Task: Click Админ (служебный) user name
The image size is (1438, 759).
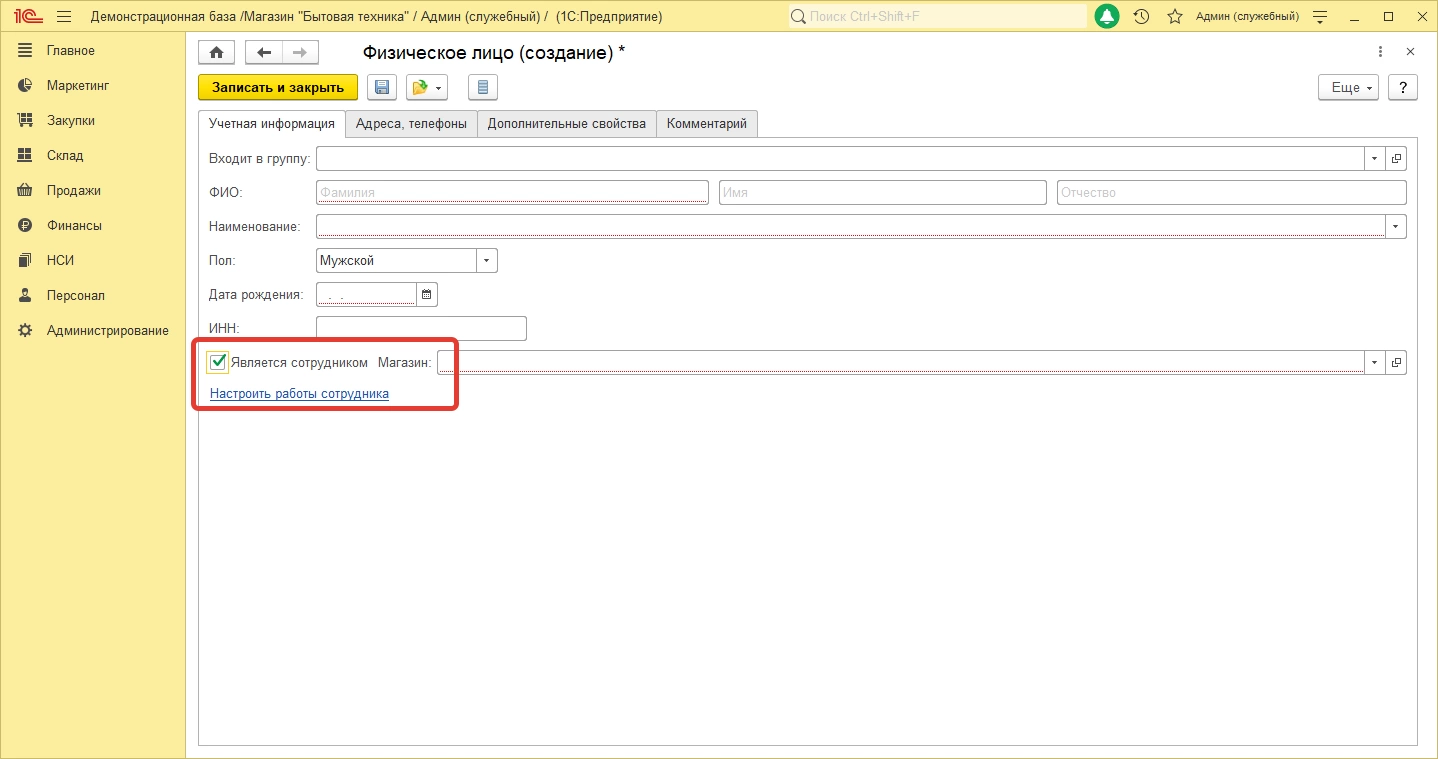Action: point(1248,17)
